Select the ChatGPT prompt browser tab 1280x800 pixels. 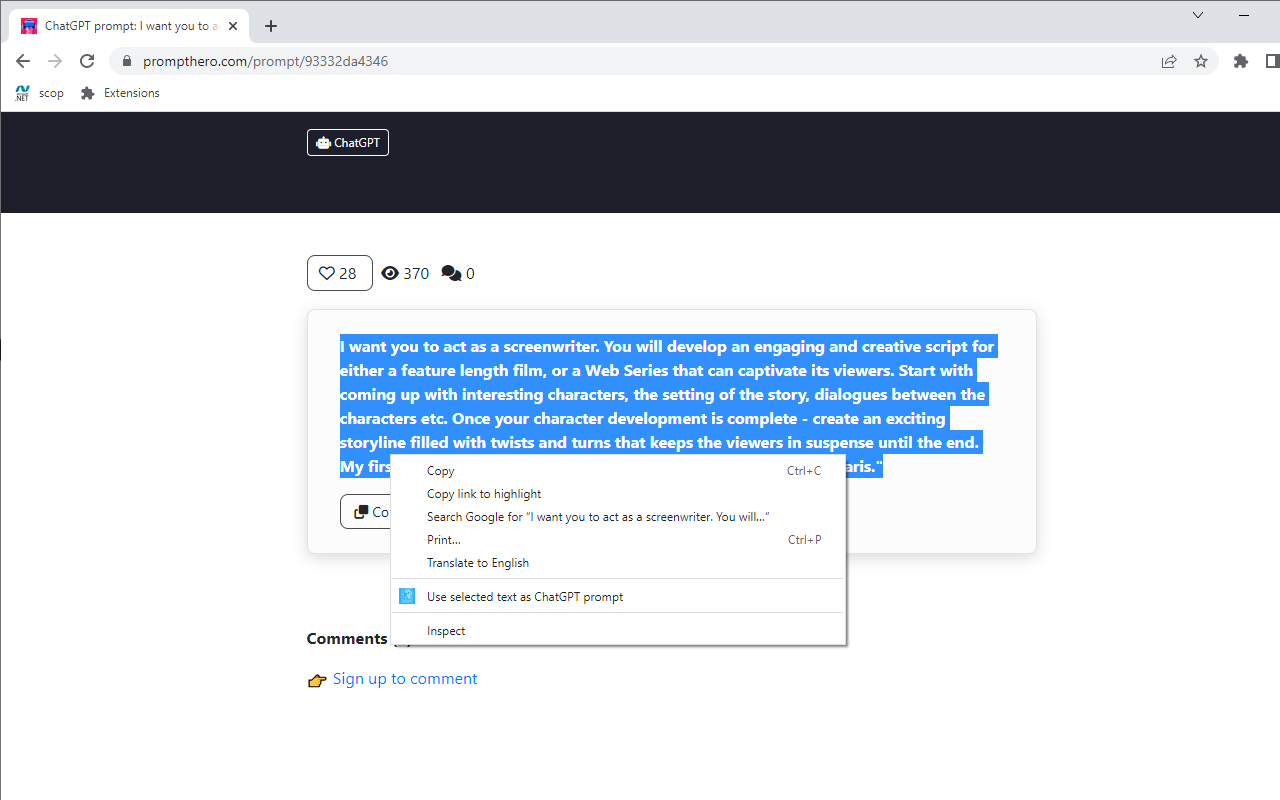pos(129,27)
